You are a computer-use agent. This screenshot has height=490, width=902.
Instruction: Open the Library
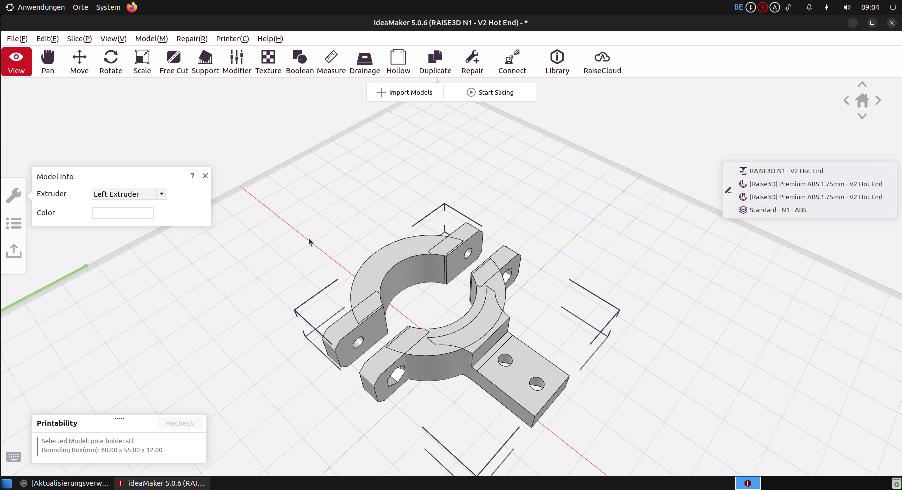[x=557, y=62]
